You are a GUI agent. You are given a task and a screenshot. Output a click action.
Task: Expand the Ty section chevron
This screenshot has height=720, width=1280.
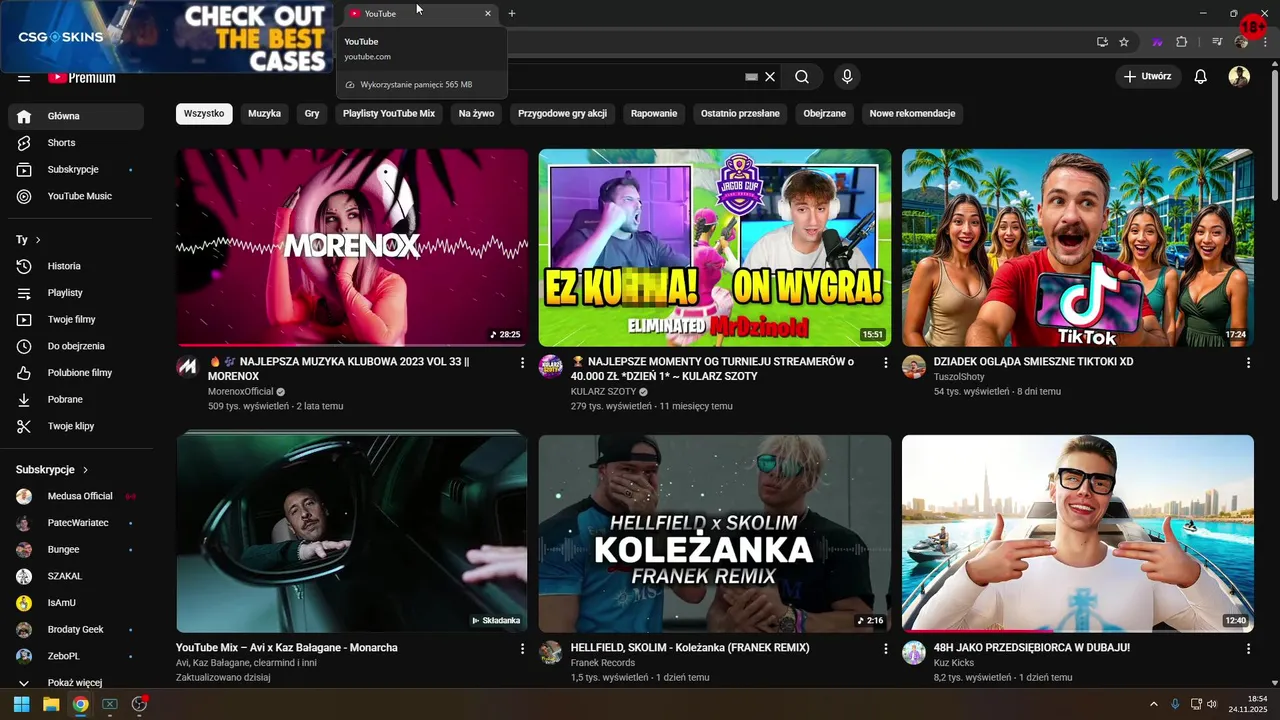[x=38, y=240]
